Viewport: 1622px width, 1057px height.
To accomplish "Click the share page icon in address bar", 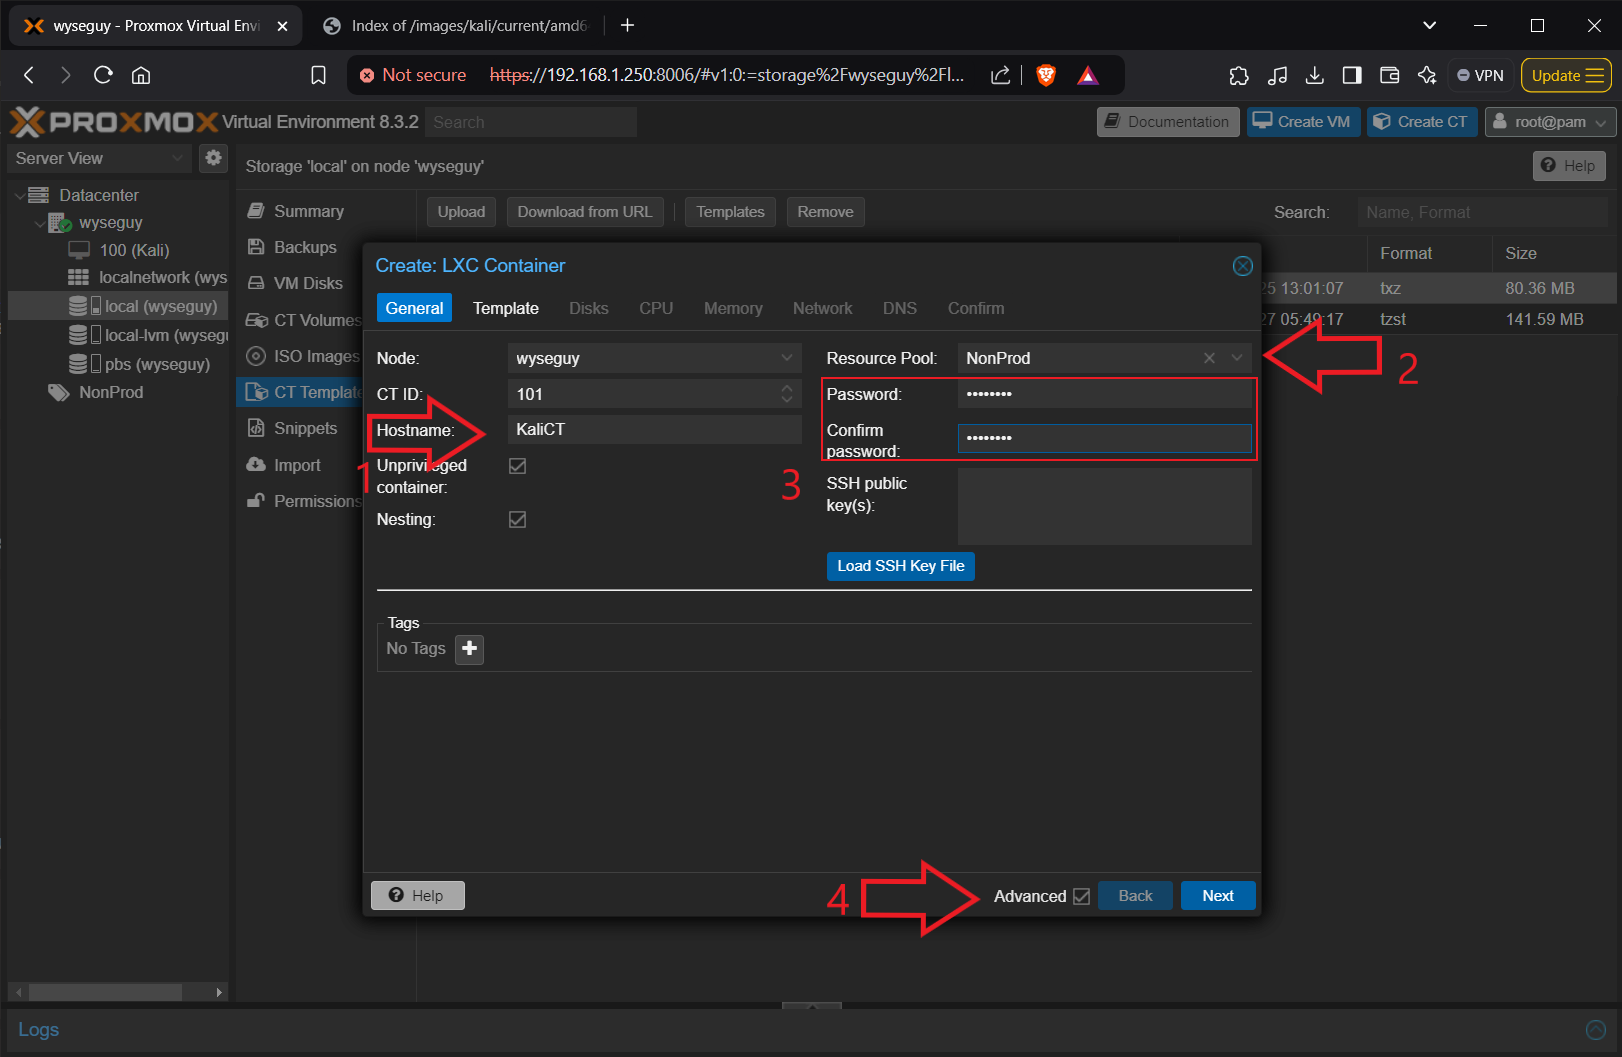I will [1000, 75].
